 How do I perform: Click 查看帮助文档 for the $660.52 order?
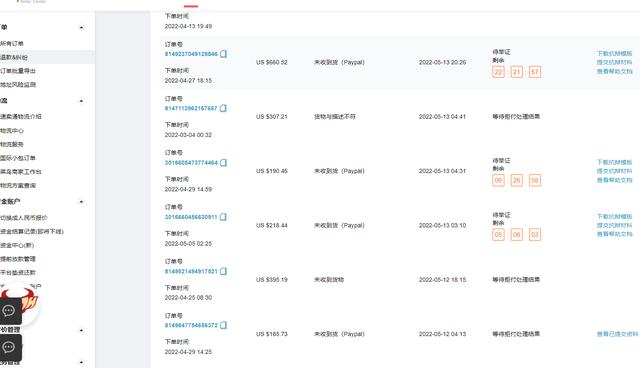pos(614,71)
